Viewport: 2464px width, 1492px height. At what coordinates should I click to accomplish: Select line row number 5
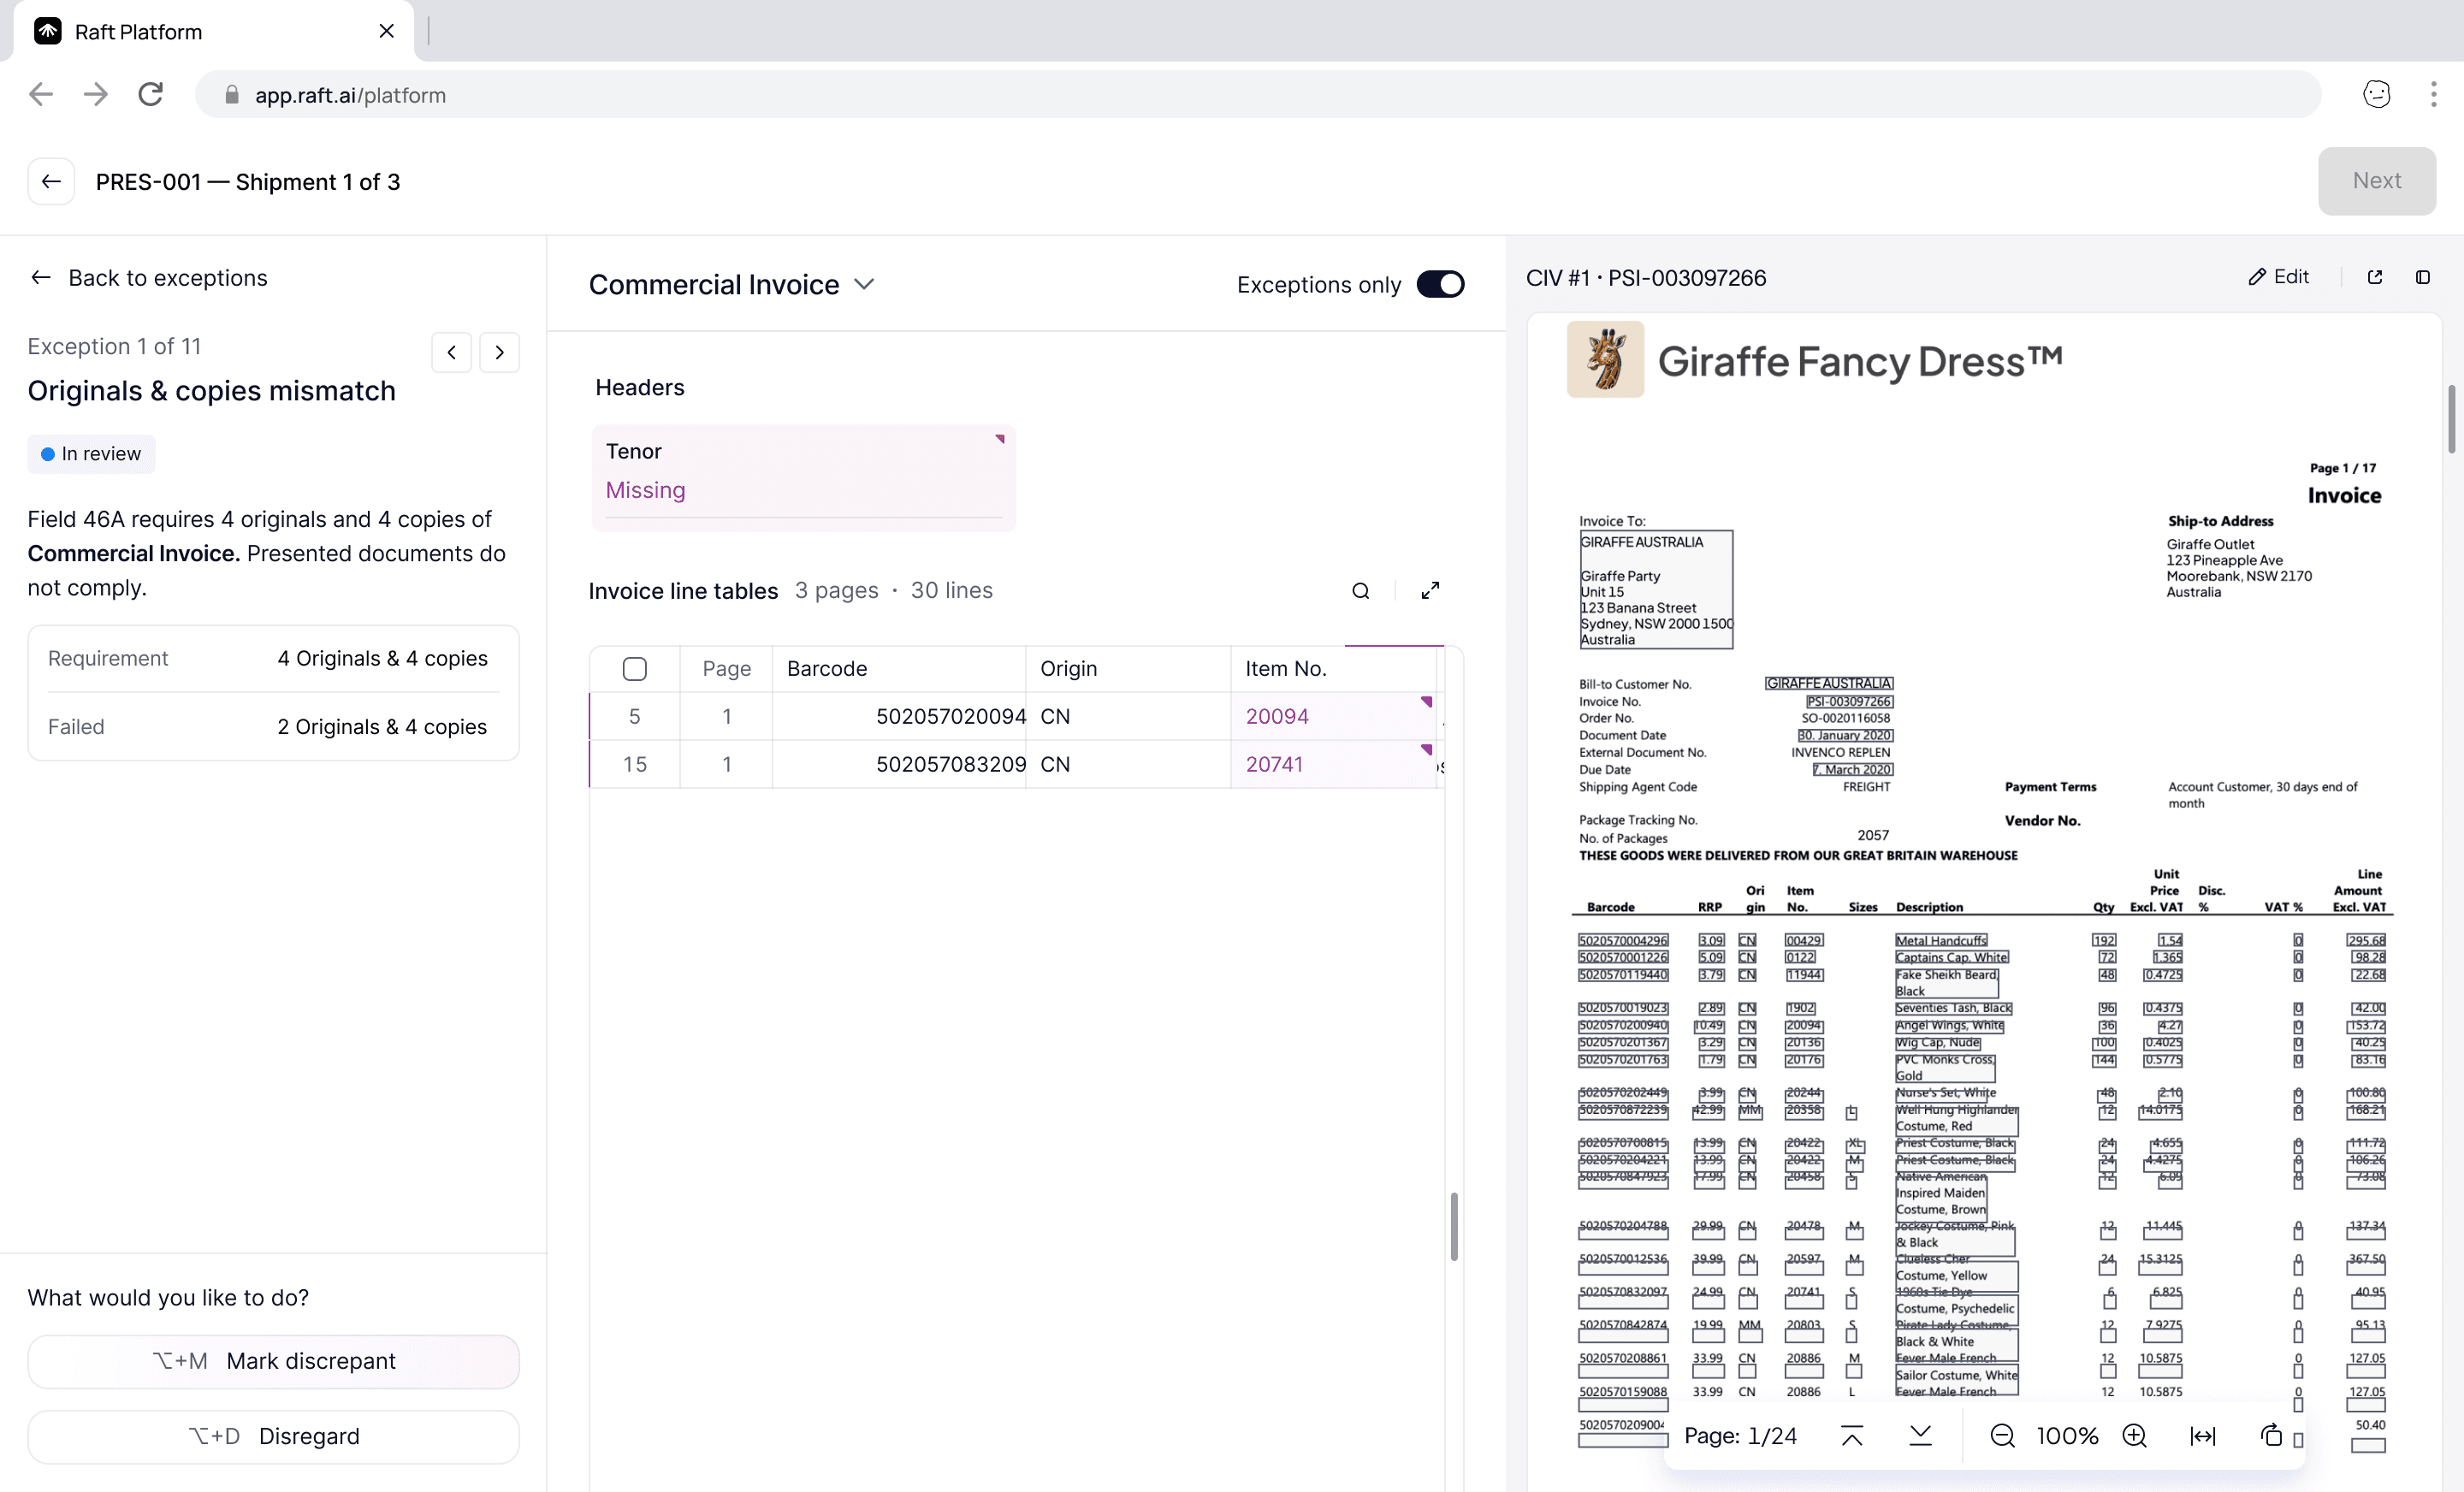634,717
